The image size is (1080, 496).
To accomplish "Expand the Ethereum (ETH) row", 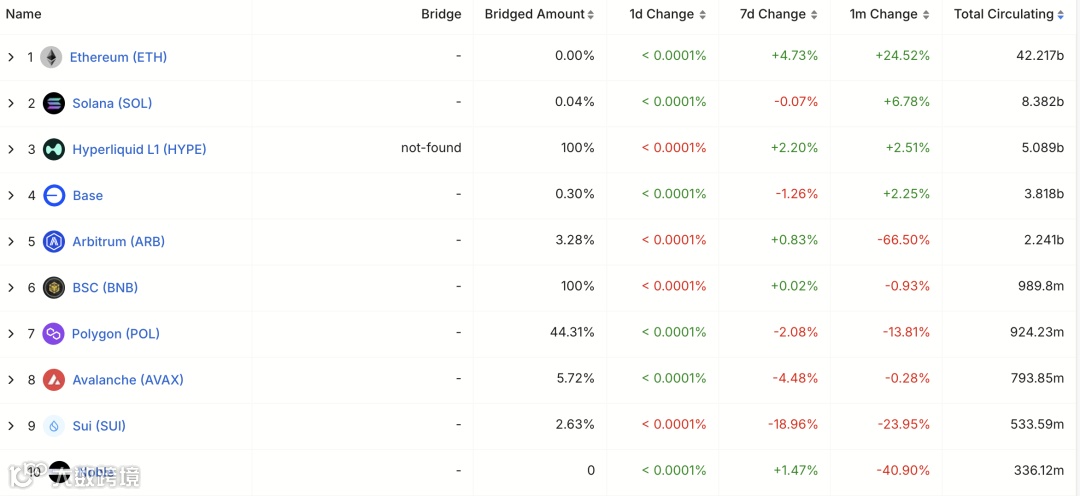I will coord(11,57).
